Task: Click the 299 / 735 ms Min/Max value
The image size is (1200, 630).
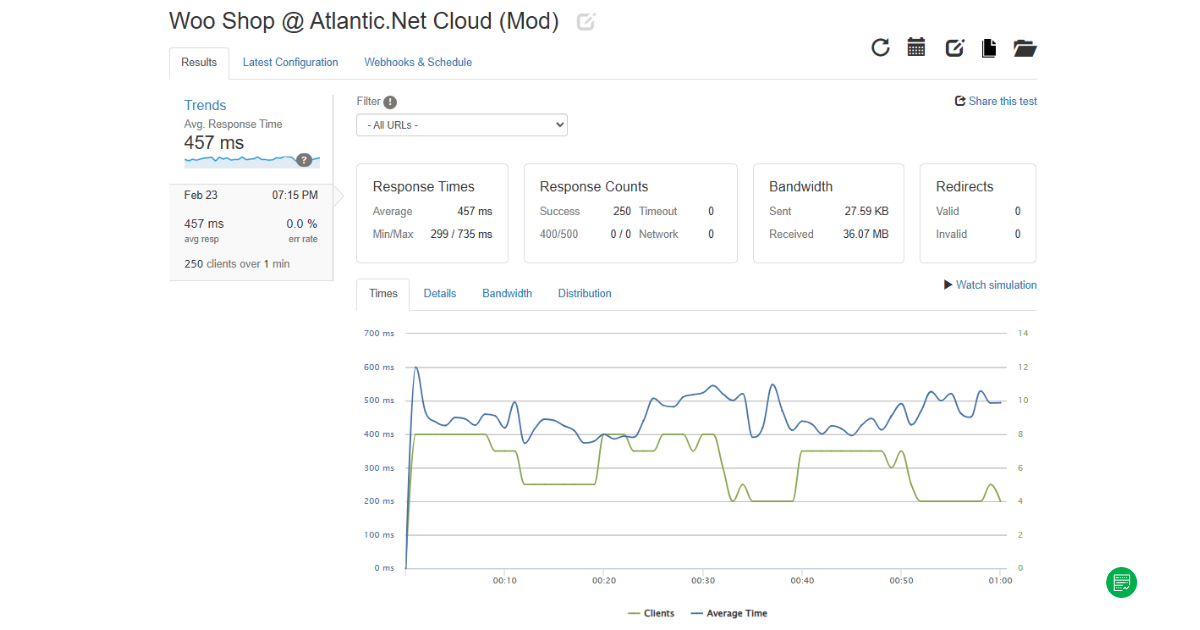Action: 461,235
